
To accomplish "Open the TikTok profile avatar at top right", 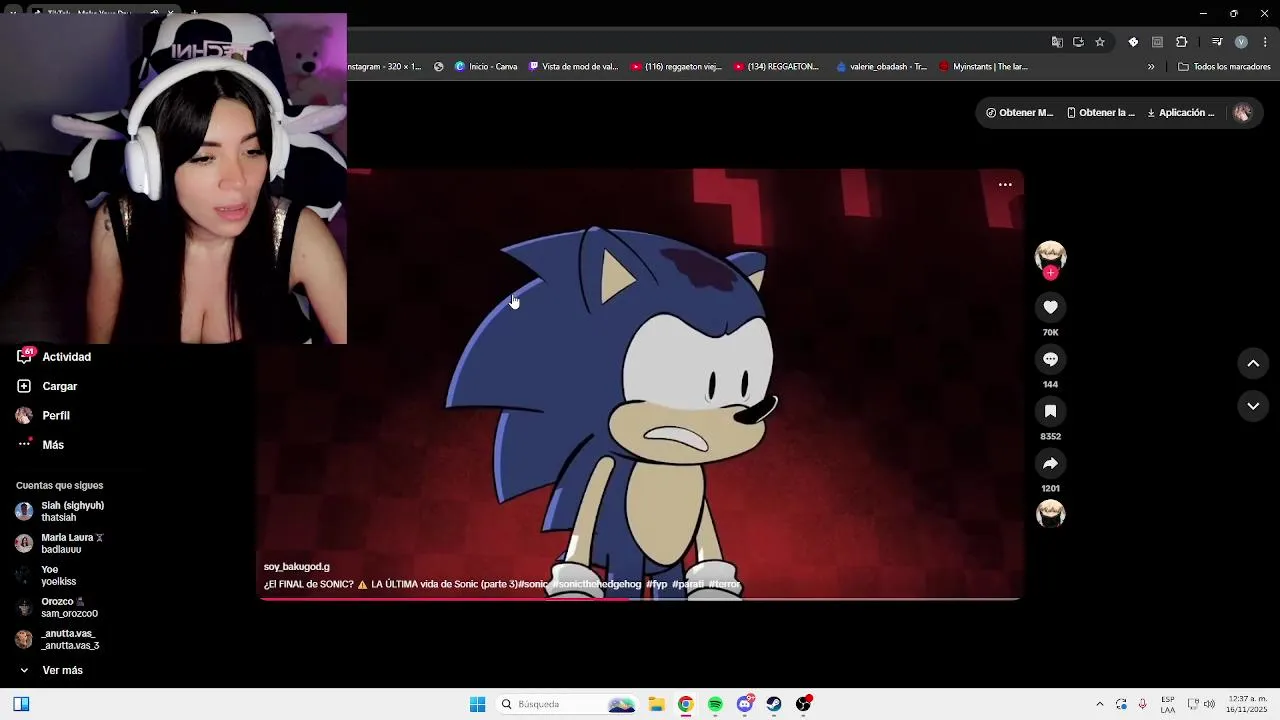I will pyautogui.click(x=1242, y=113).
